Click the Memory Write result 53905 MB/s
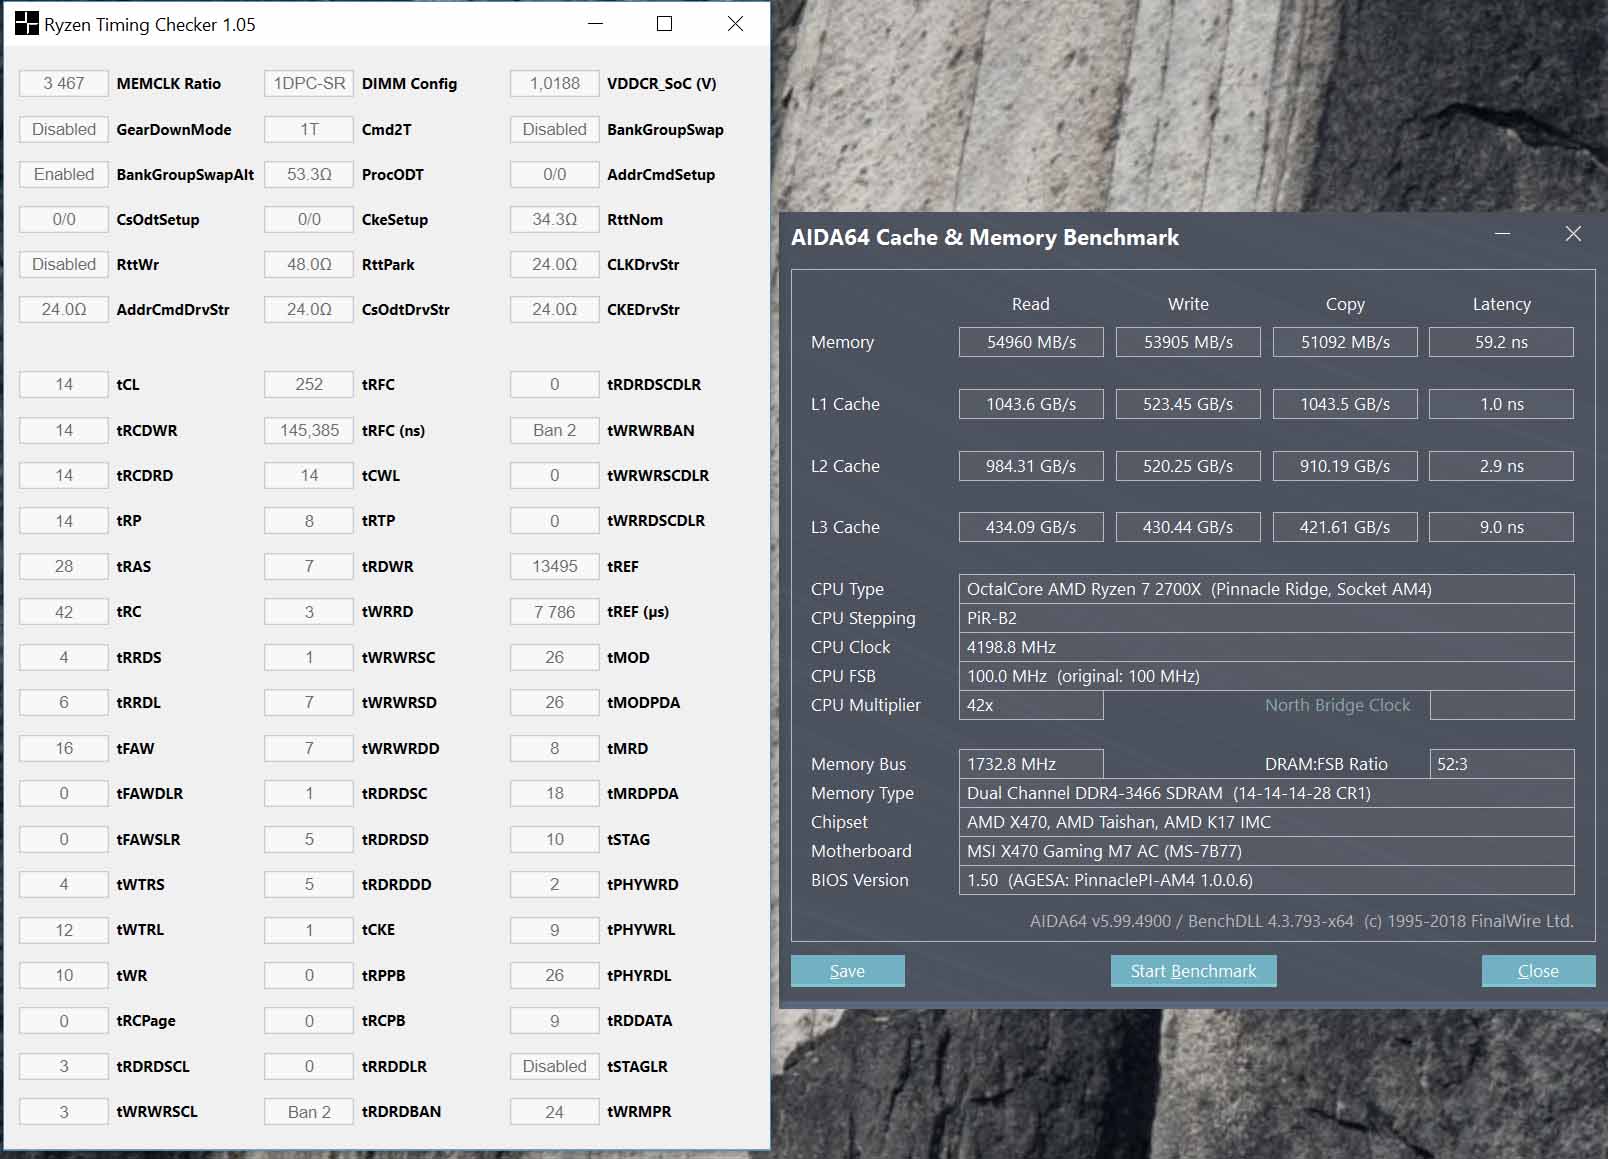1608x1159 pixels. (1188, 342)
